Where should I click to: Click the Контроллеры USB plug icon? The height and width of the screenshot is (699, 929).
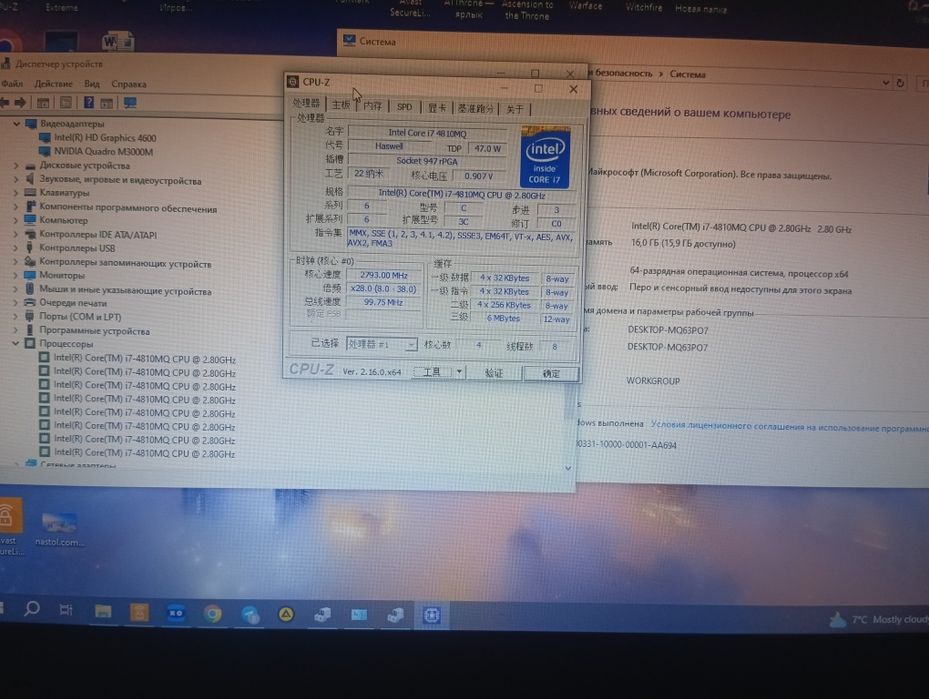(30, 248)
